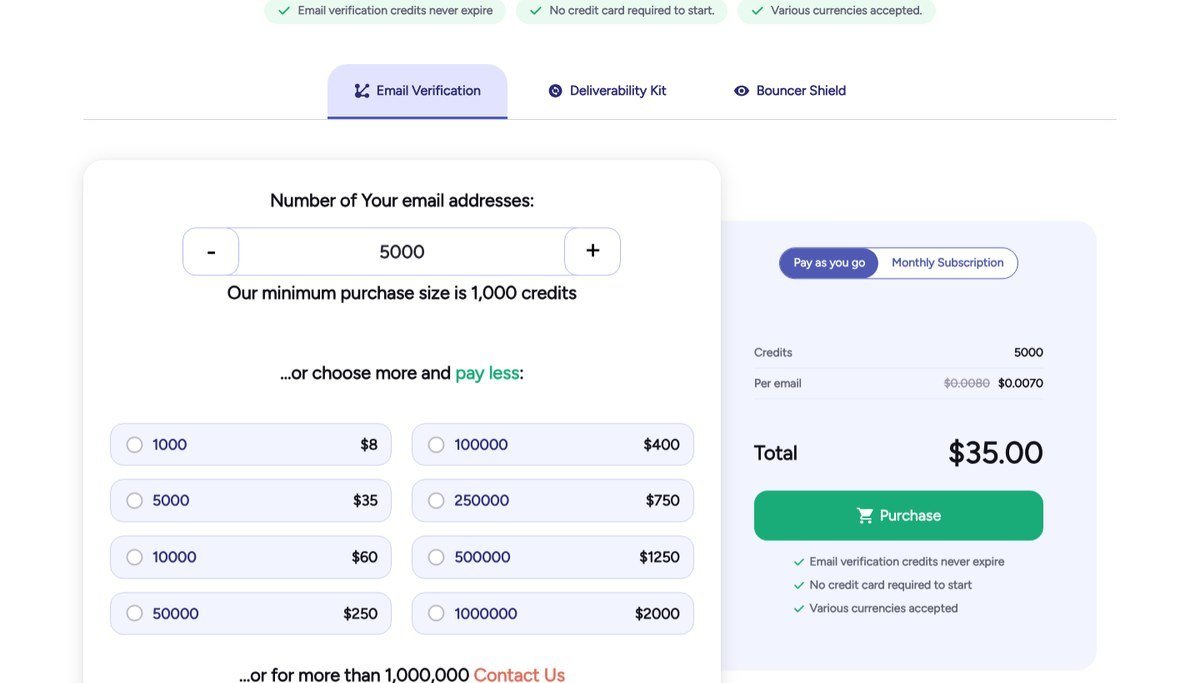Click the email count field showing 5000
Viewport: 1200px width, 683px height.
(x=402, y=252)
